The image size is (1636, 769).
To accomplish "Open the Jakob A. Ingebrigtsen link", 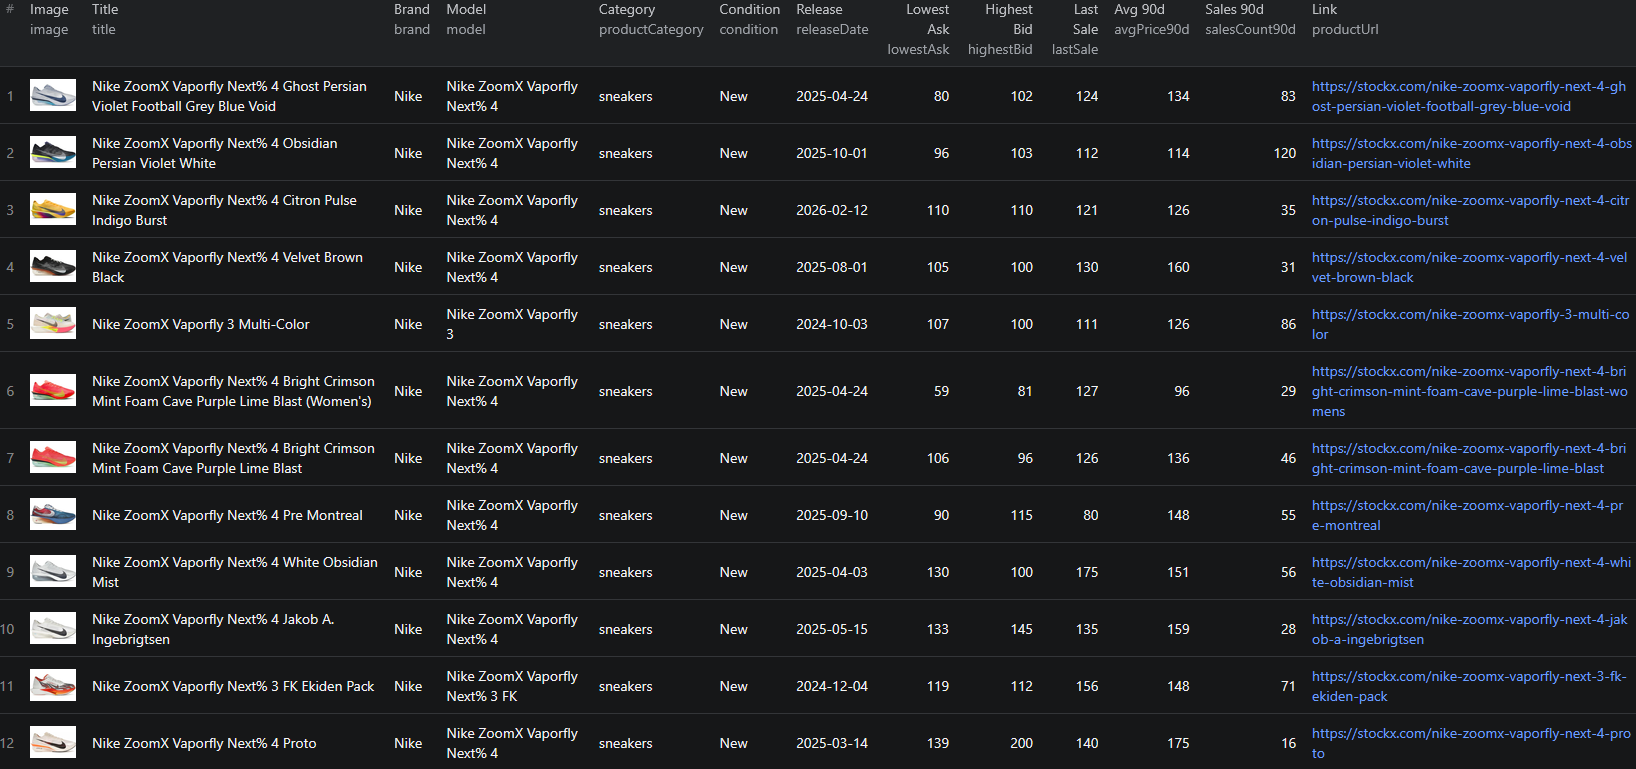I will coord(1470,629).
